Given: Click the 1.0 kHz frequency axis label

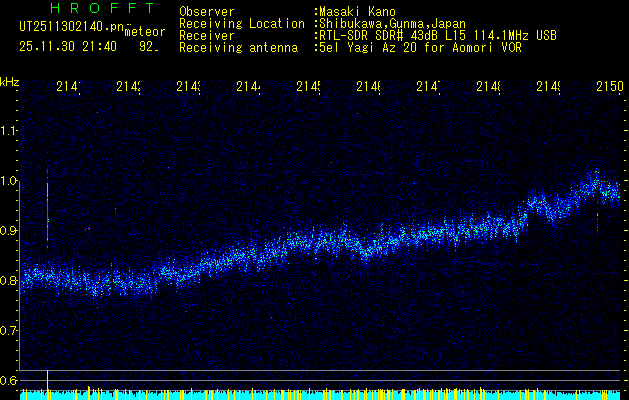Looking at the screenshot, I should 9,180.
